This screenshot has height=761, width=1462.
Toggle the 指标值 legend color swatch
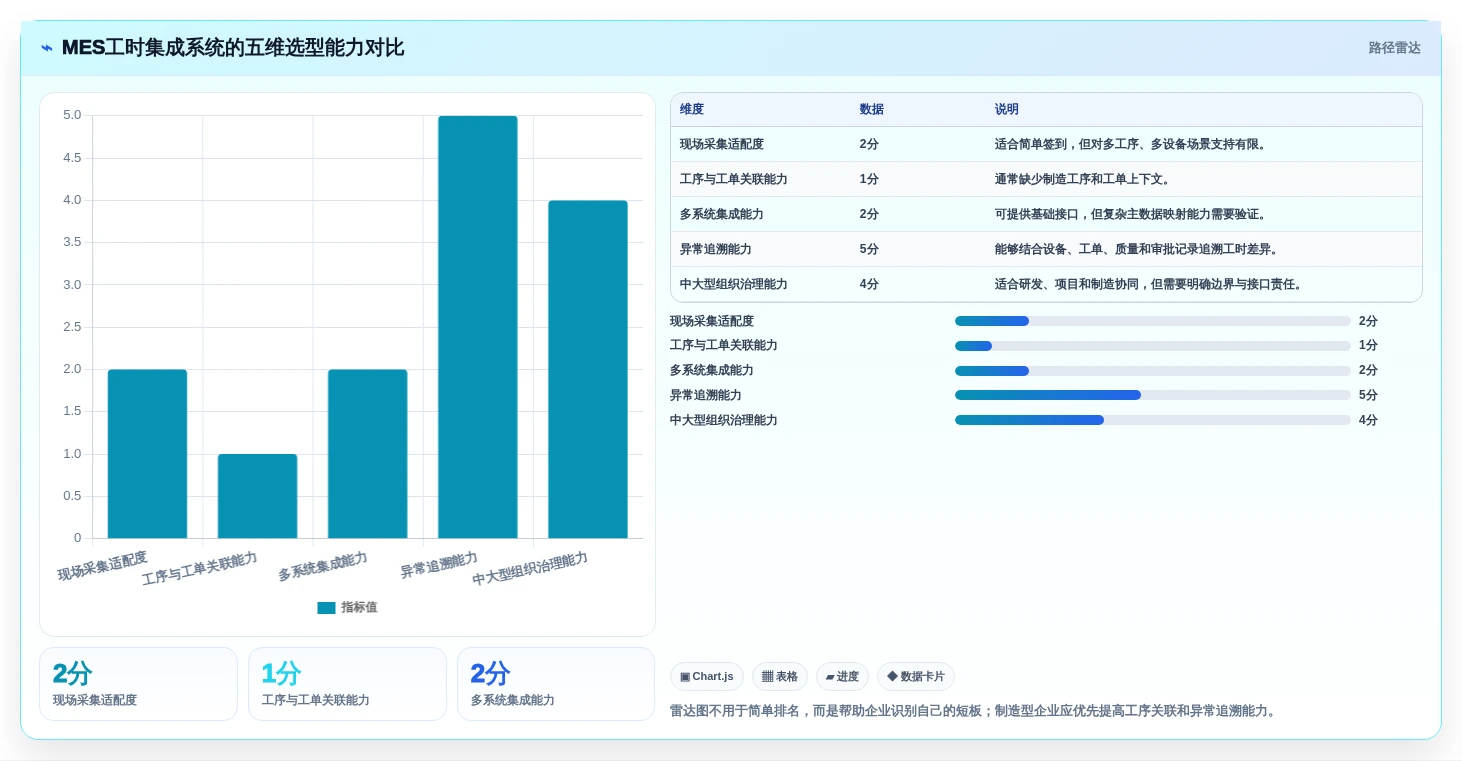click(326, 608)
